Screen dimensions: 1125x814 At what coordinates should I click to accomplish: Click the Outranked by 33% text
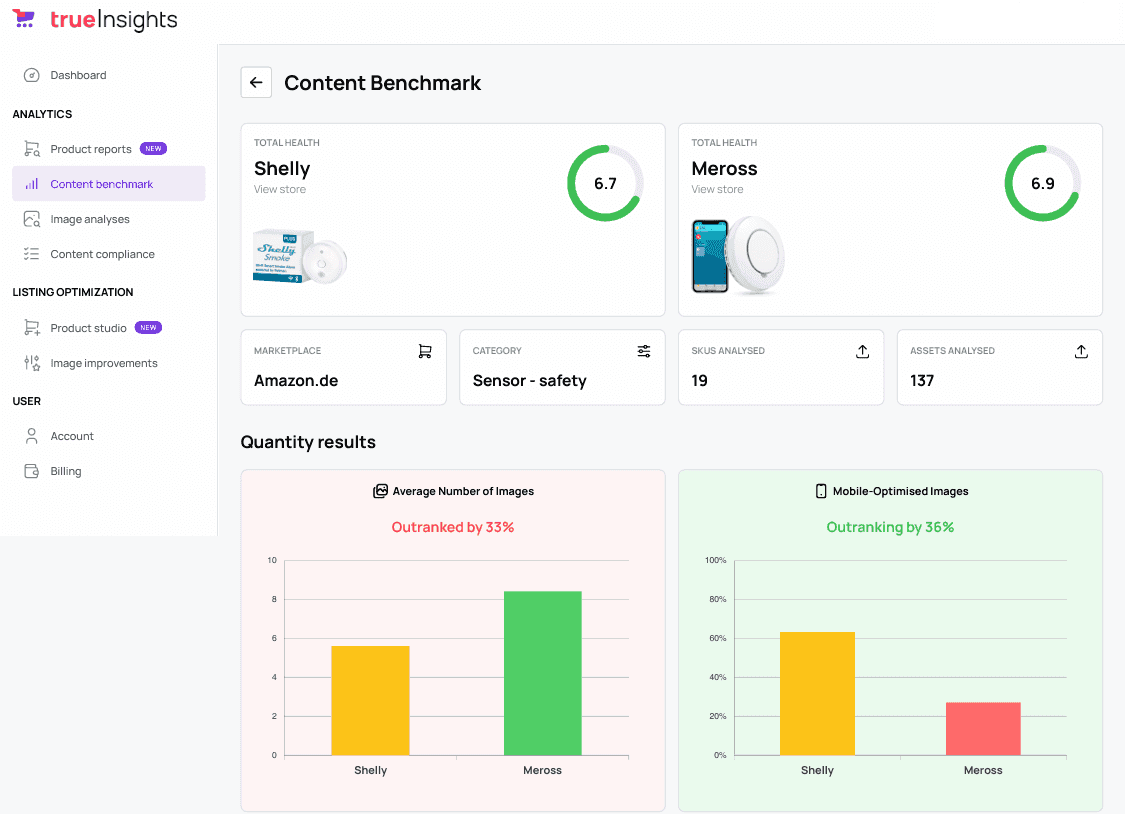point(453,527)
